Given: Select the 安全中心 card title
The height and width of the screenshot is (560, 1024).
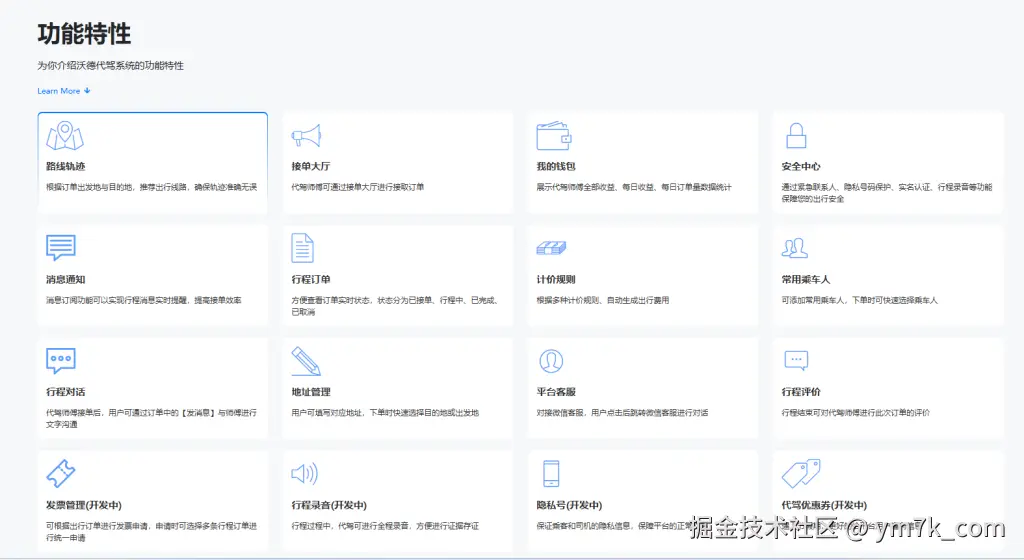Looking at the screenshot, I should click(801, 166).
